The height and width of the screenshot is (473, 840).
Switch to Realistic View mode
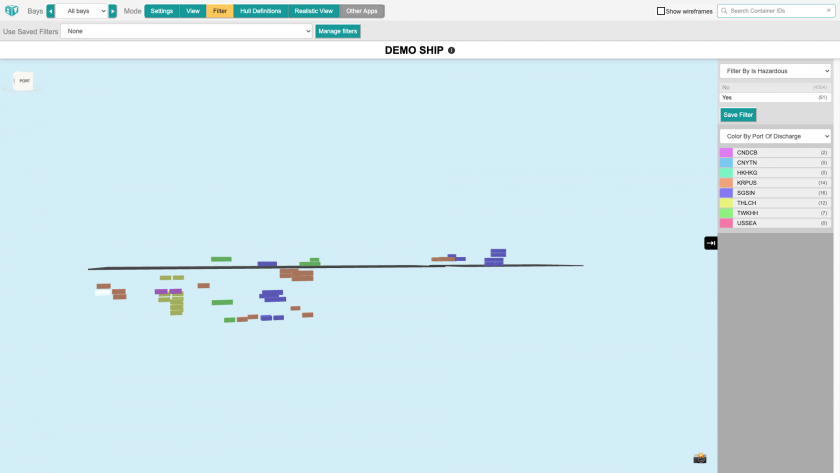point(313,11)
